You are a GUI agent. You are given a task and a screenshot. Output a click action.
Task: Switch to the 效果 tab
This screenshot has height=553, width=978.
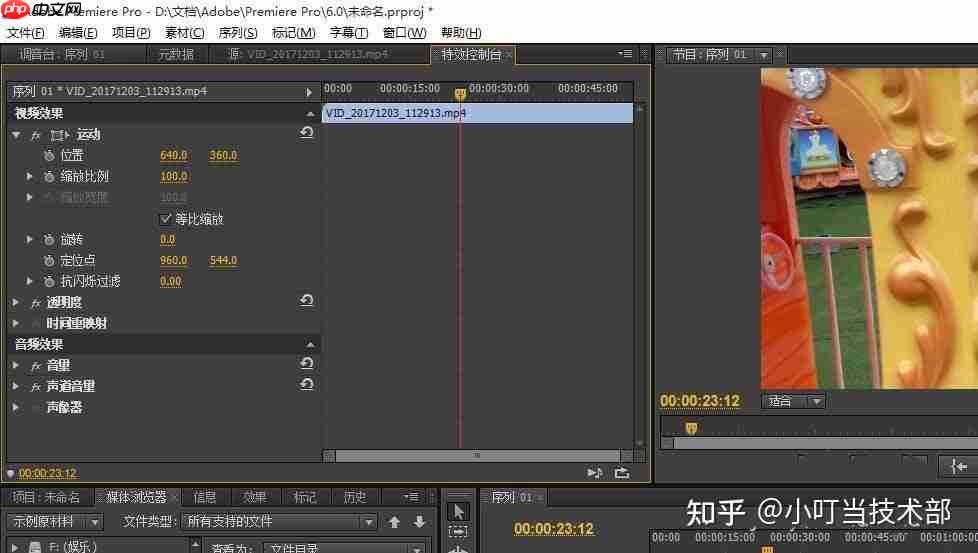(x=255, y=497)
